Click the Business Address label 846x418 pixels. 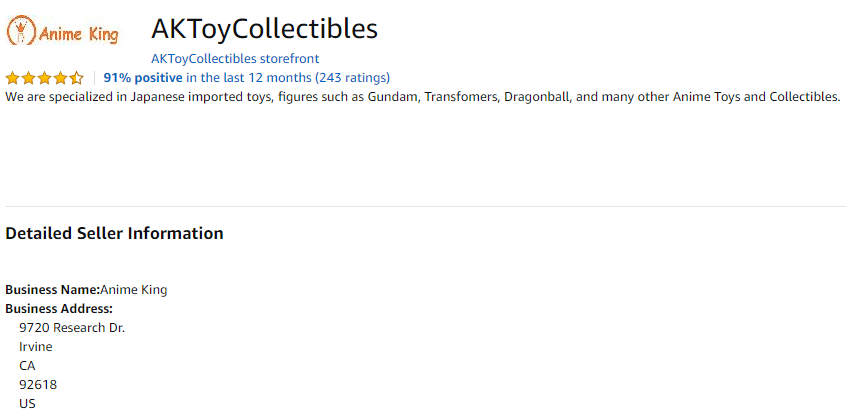pyautogui.click(x=59, y=309)
